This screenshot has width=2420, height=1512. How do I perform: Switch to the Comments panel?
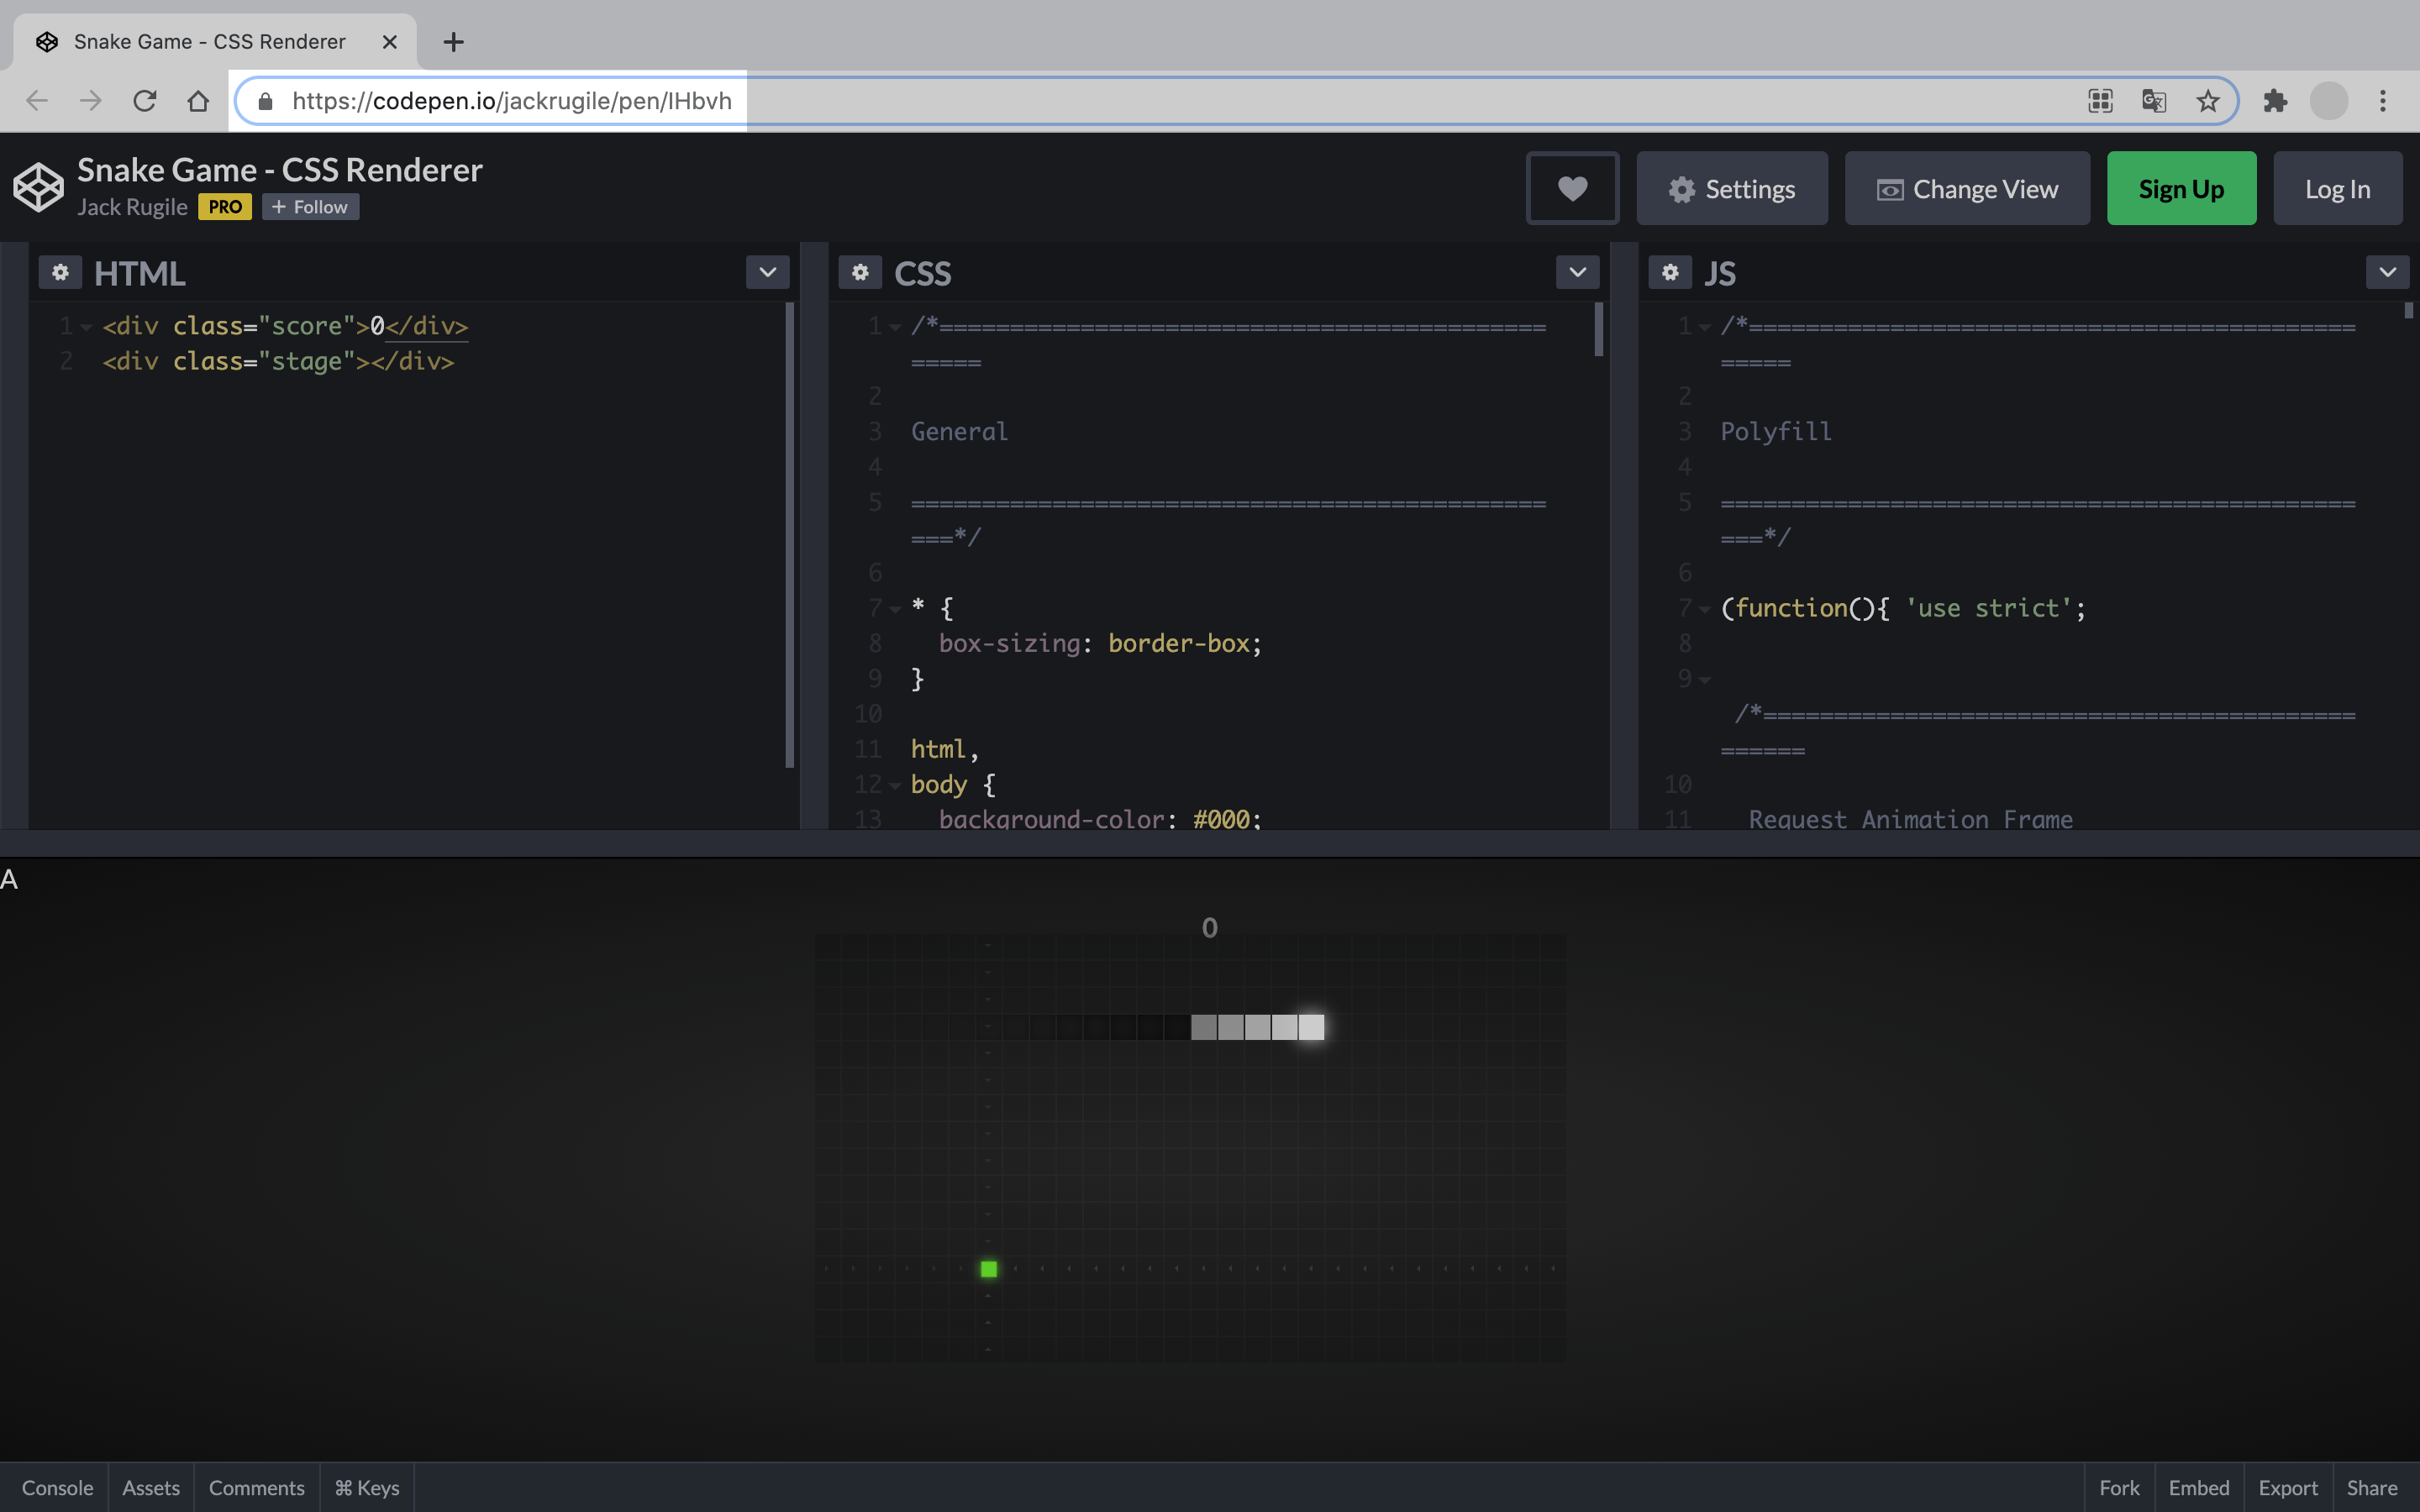256,1488
